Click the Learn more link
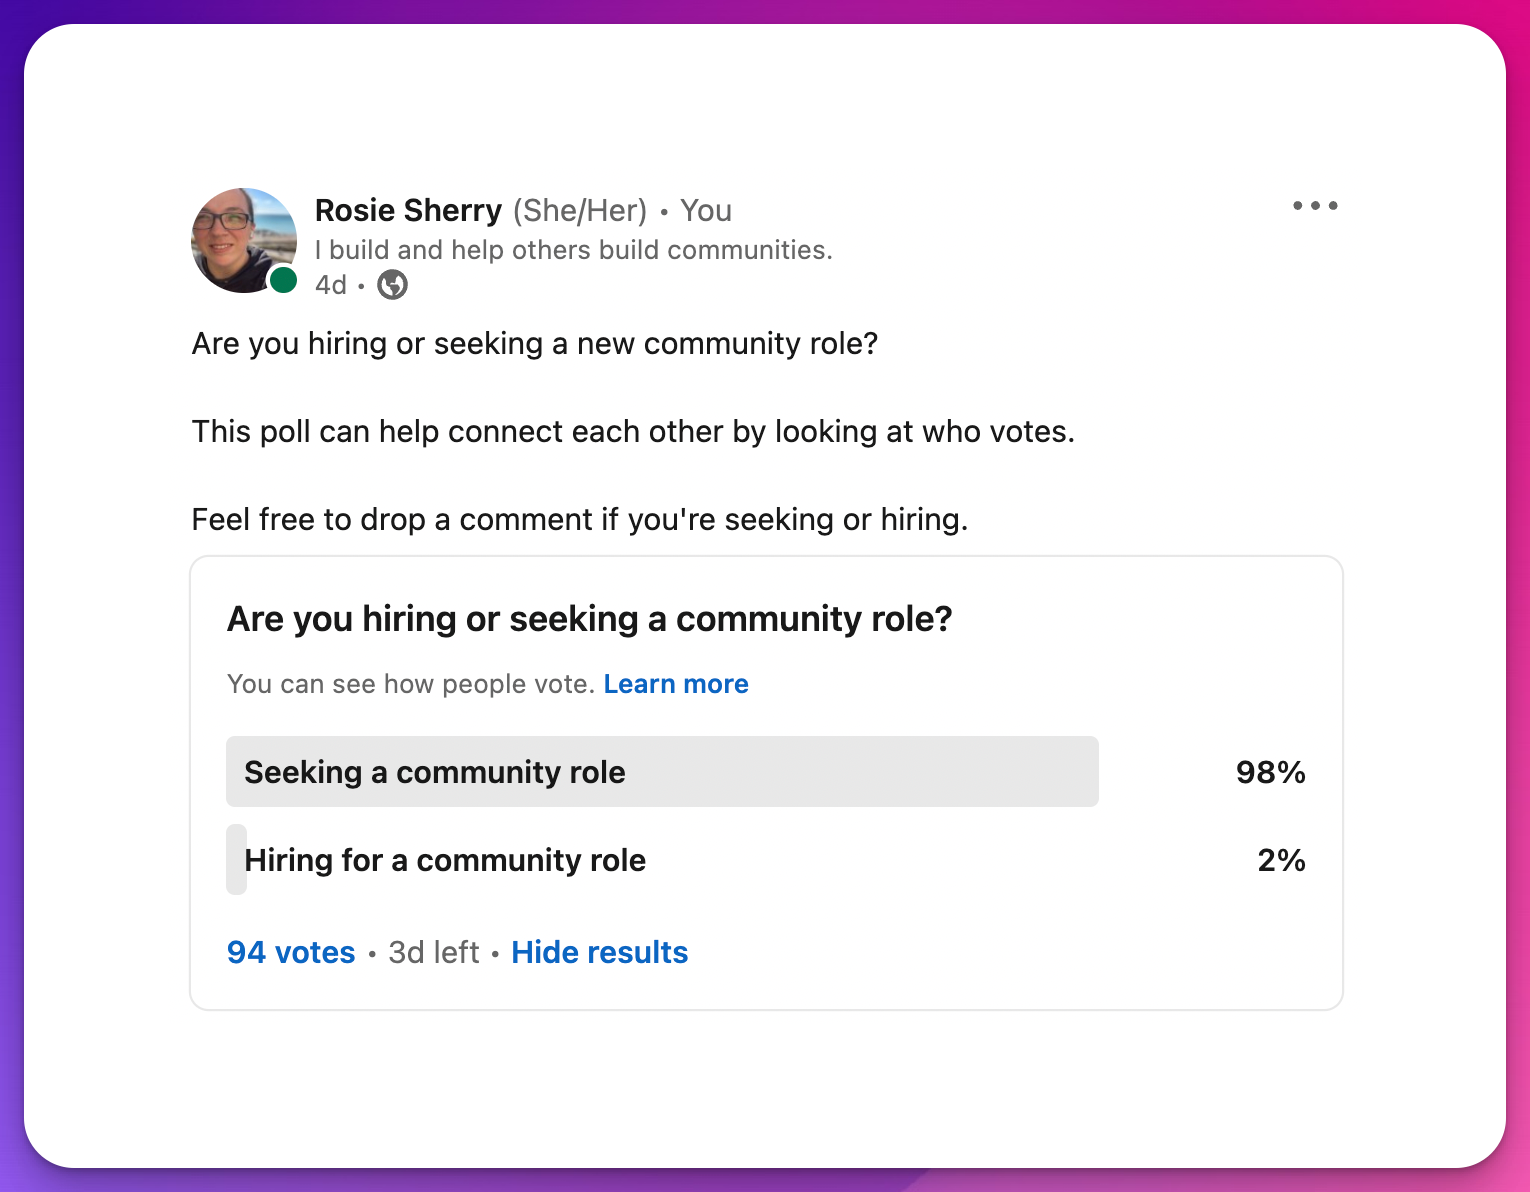Screen dimensions: 1530x1192 [676, 684]
